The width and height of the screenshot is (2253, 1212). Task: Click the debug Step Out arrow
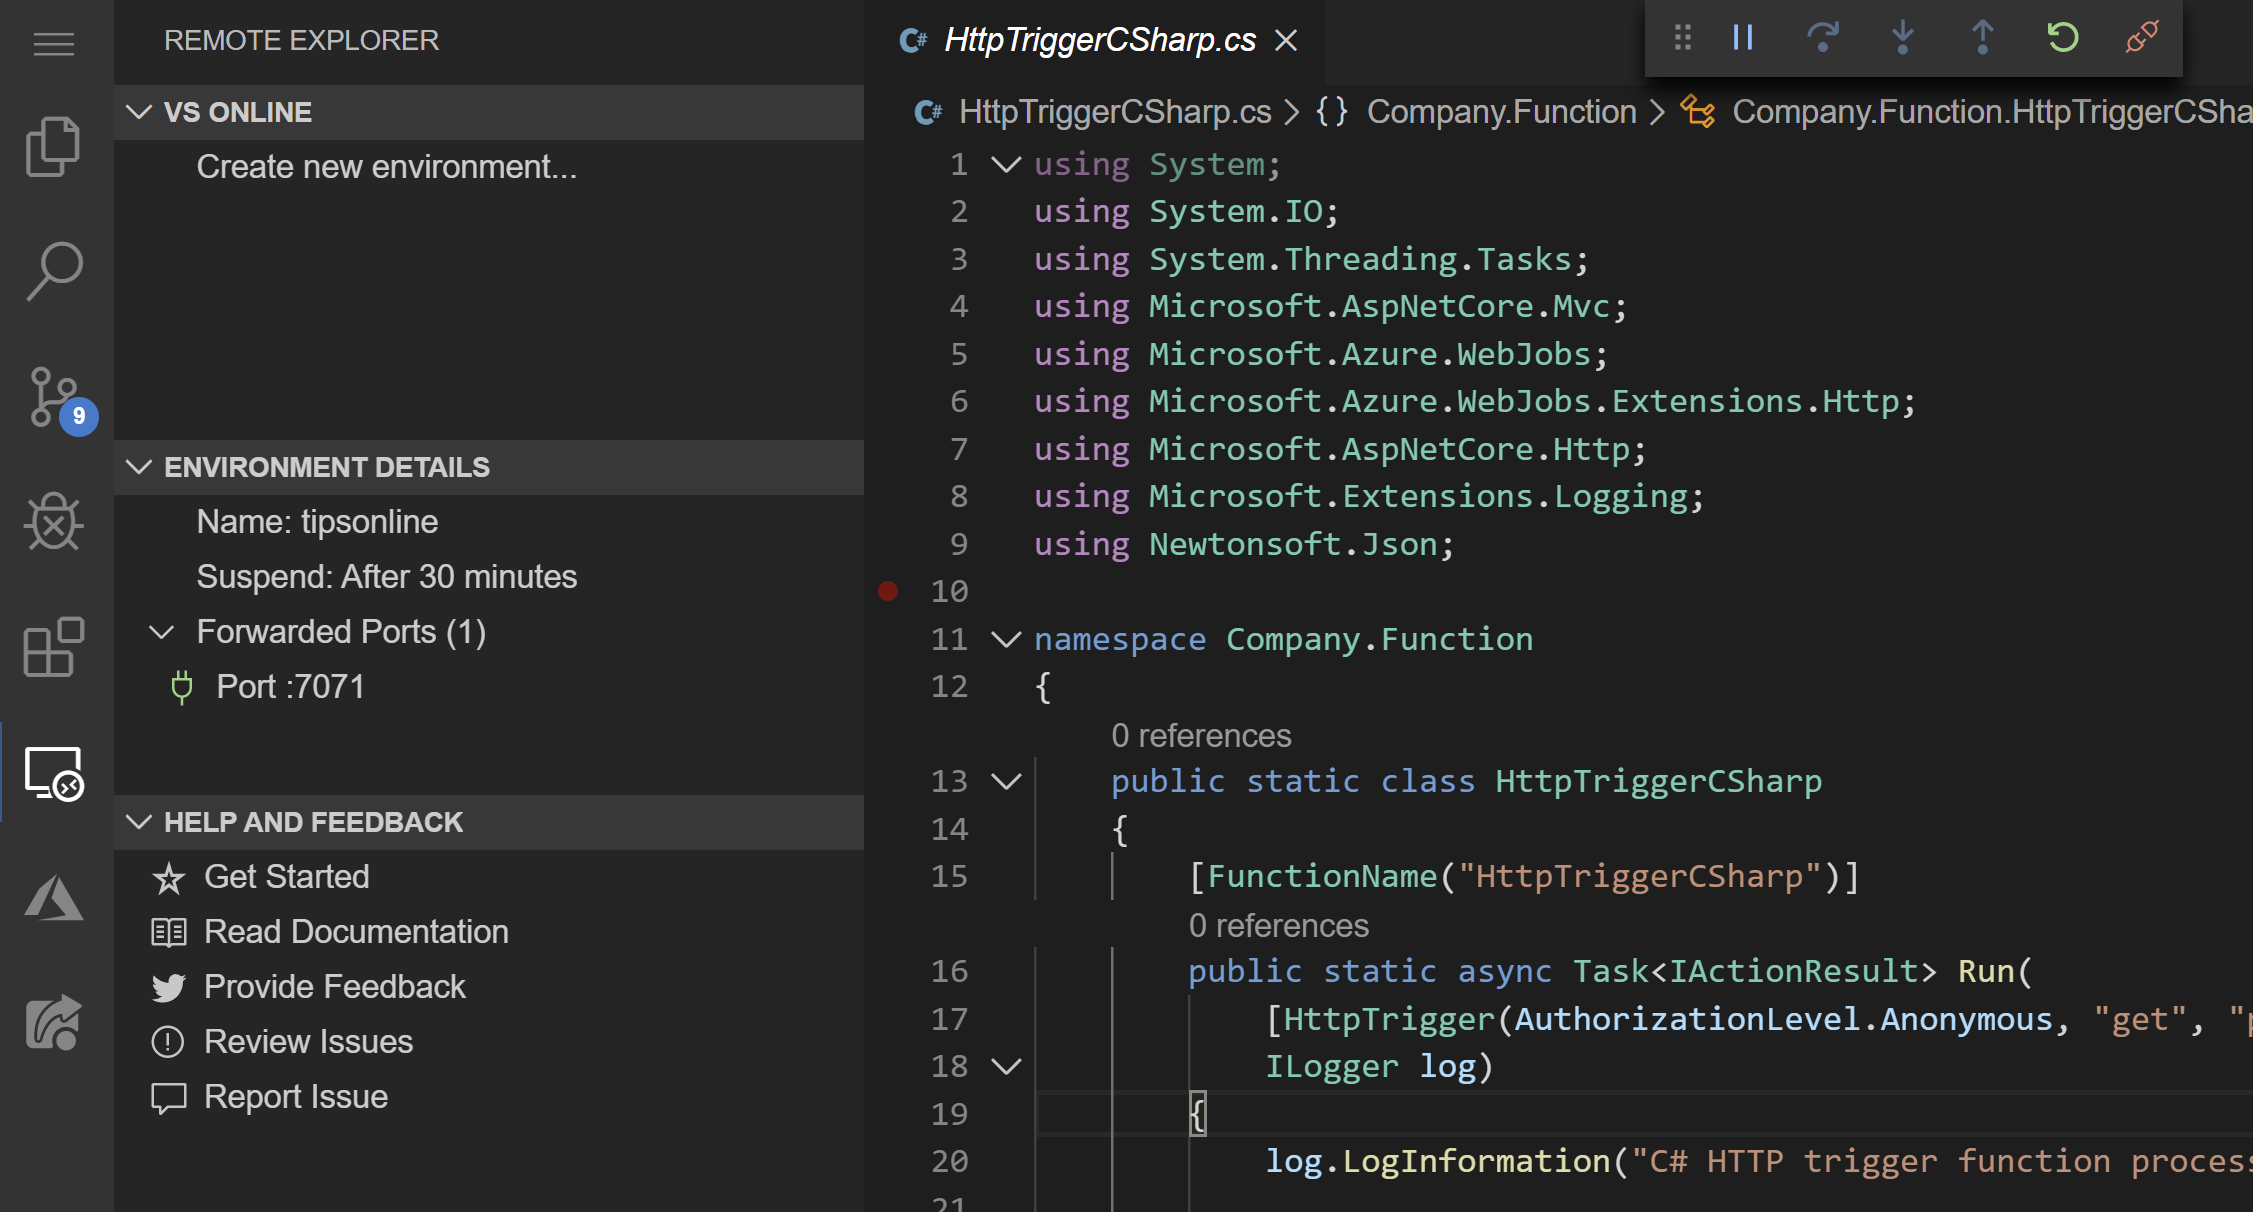coord(1982,37)
